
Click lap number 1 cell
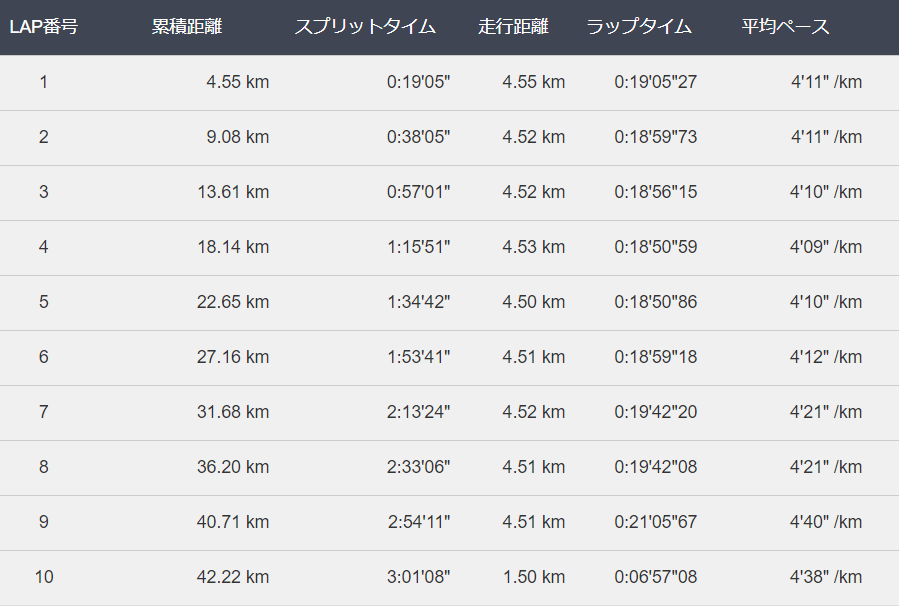point(44,82)
